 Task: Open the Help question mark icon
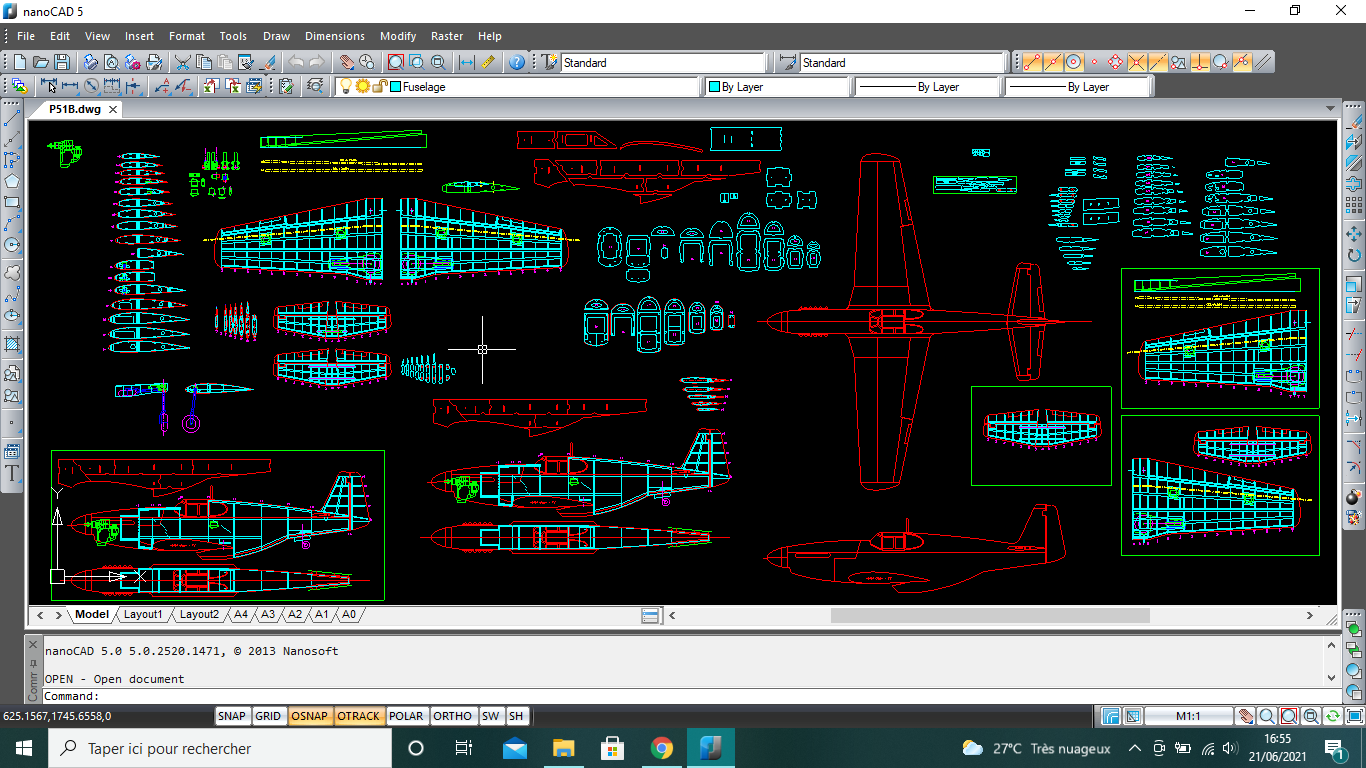(516, 62)
